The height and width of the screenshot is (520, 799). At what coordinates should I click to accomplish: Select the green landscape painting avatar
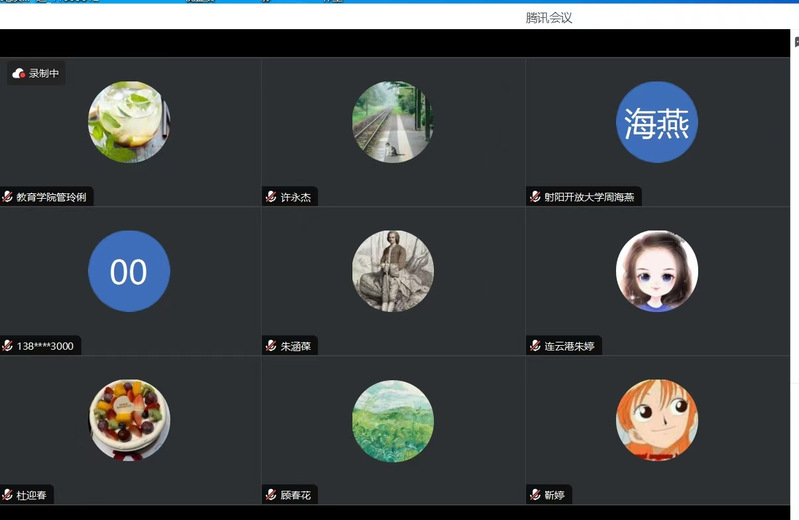pyautogui.click(x=393, y=420)
